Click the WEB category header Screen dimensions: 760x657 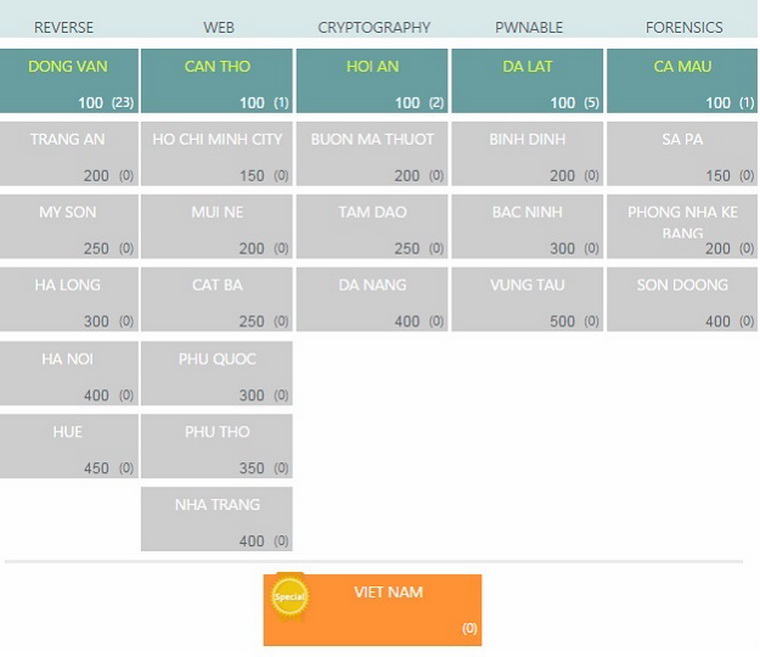click(219, 27)
